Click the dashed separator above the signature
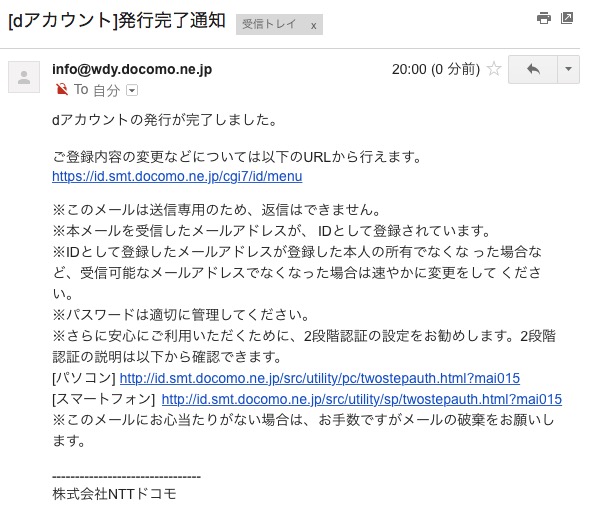 (126, 477)
